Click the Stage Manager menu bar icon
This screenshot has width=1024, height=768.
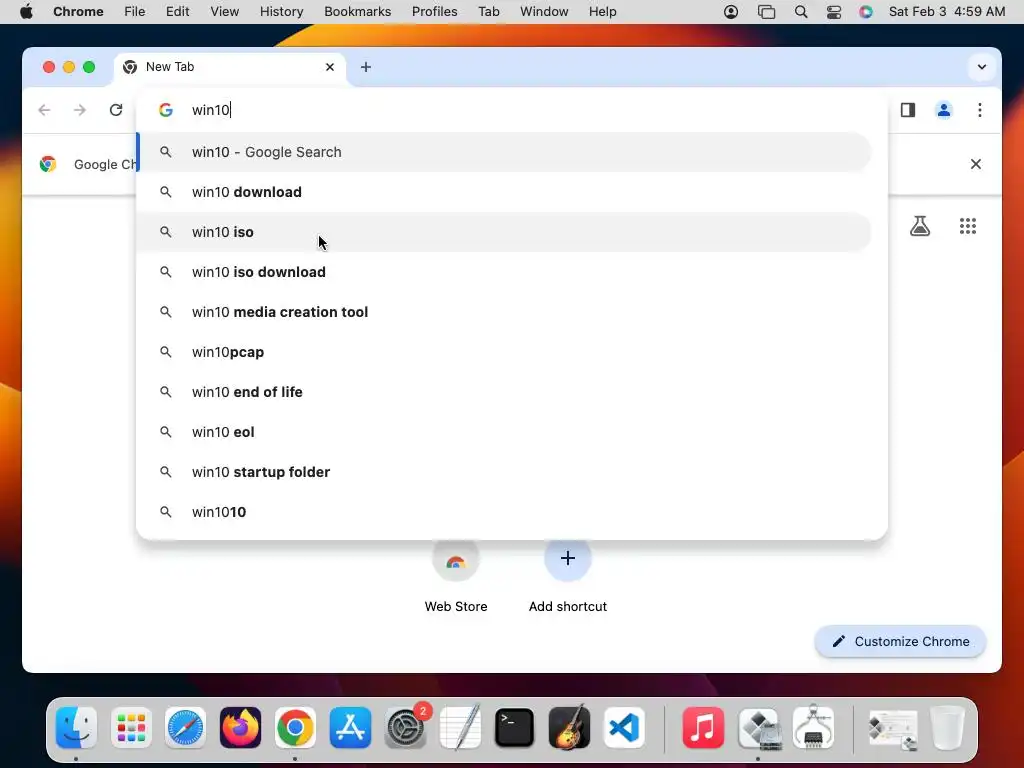pos(766,12)
